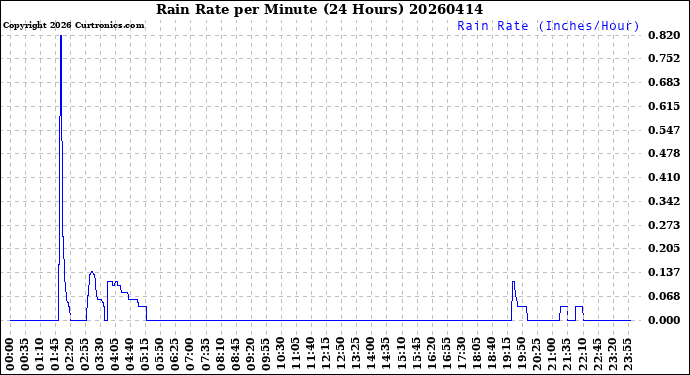Click the 01:10 time label

40,355
